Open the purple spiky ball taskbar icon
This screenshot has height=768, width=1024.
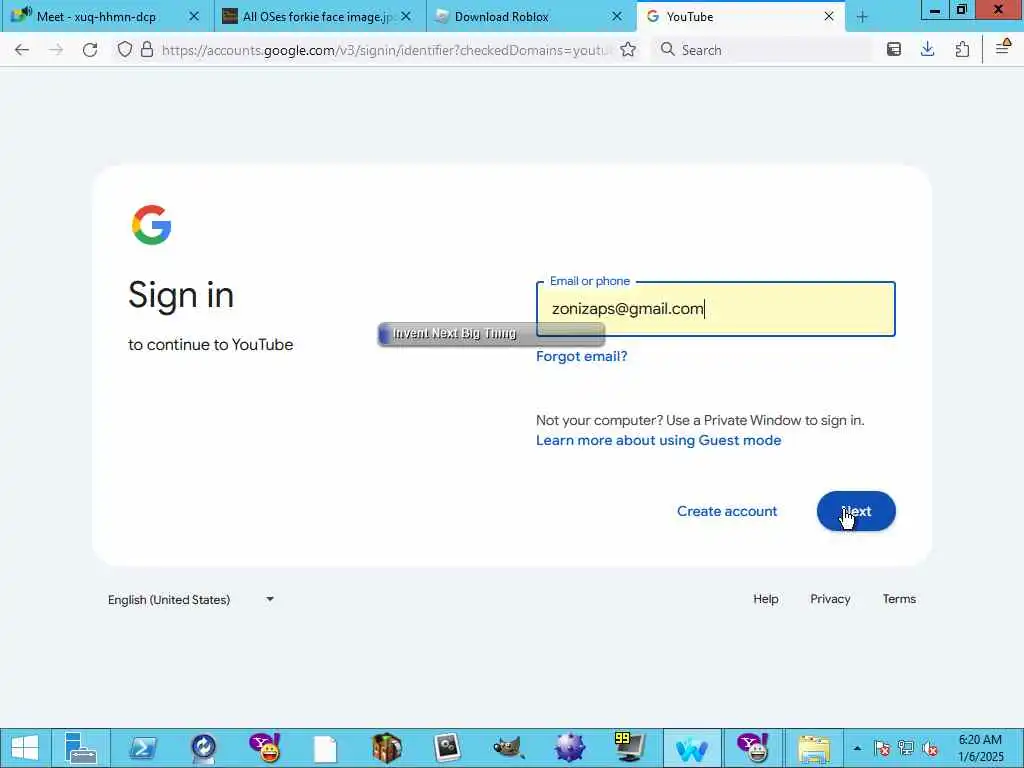click(x=569, y=748)
